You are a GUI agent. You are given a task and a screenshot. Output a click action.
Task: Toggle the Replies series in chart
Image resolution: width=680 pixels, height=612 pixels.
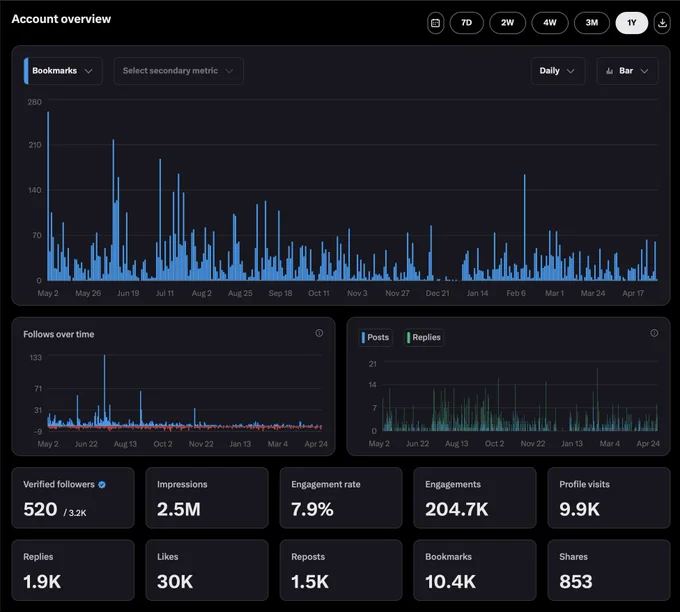424,337
